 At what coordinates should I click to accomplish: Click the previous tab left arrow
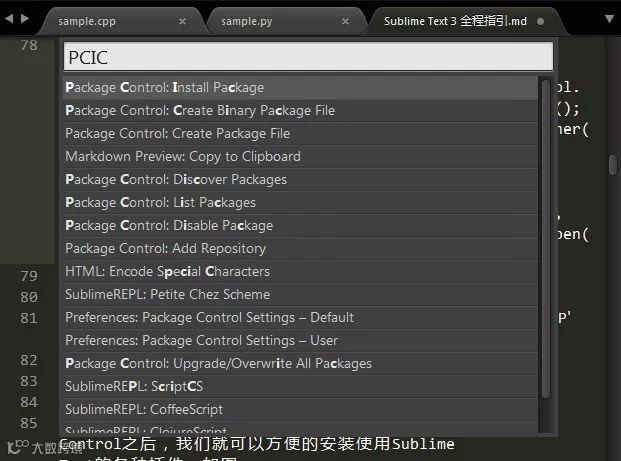point(9,18)
